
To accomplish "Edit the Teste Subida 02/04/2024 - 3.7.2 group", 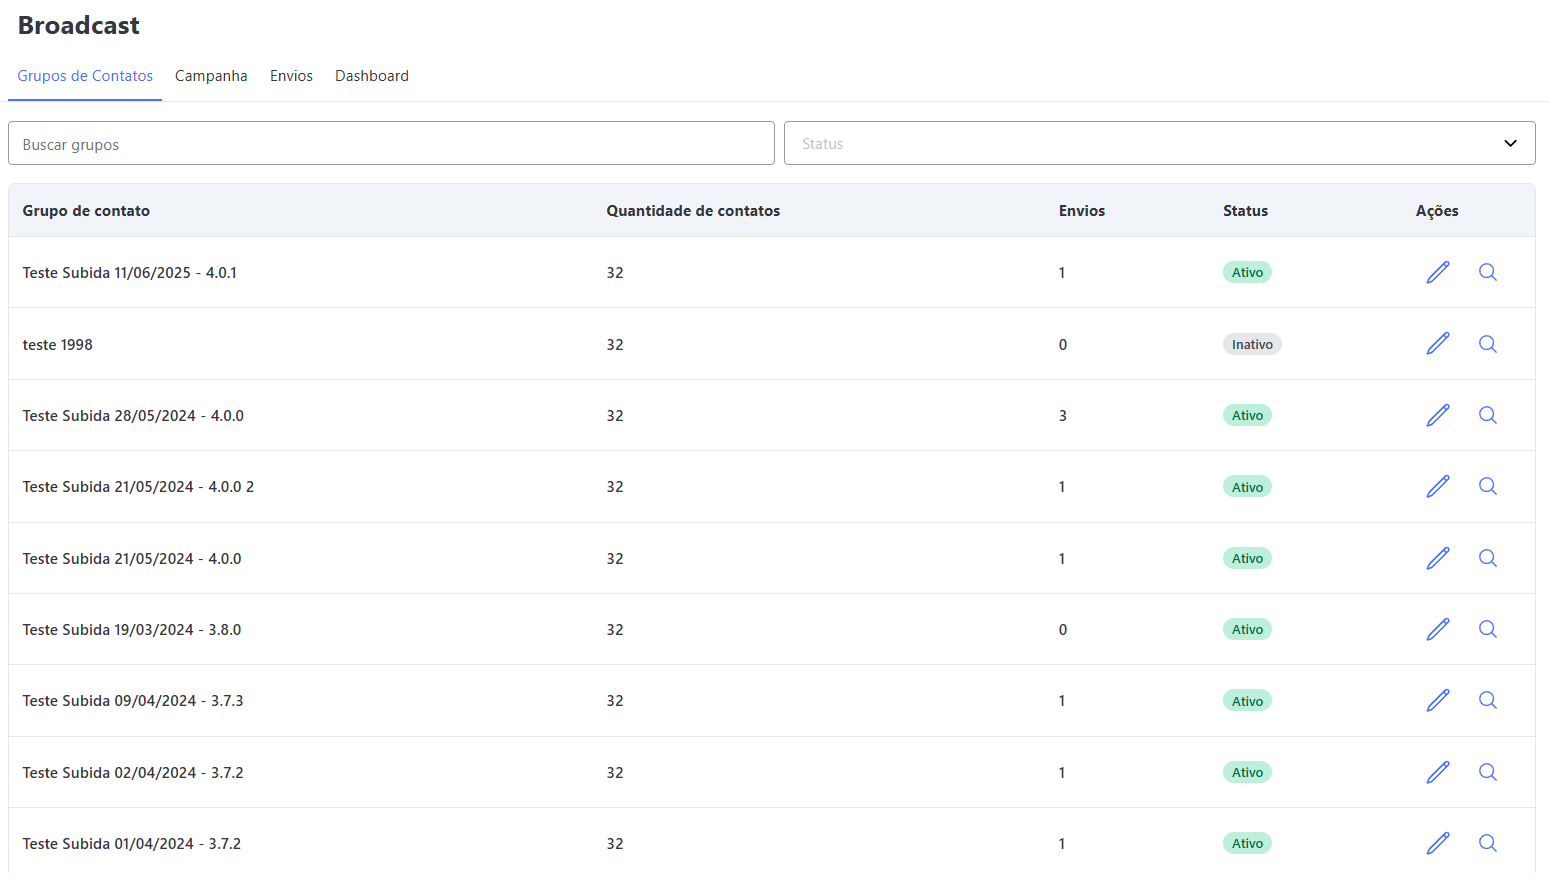I will (1437, 772).
